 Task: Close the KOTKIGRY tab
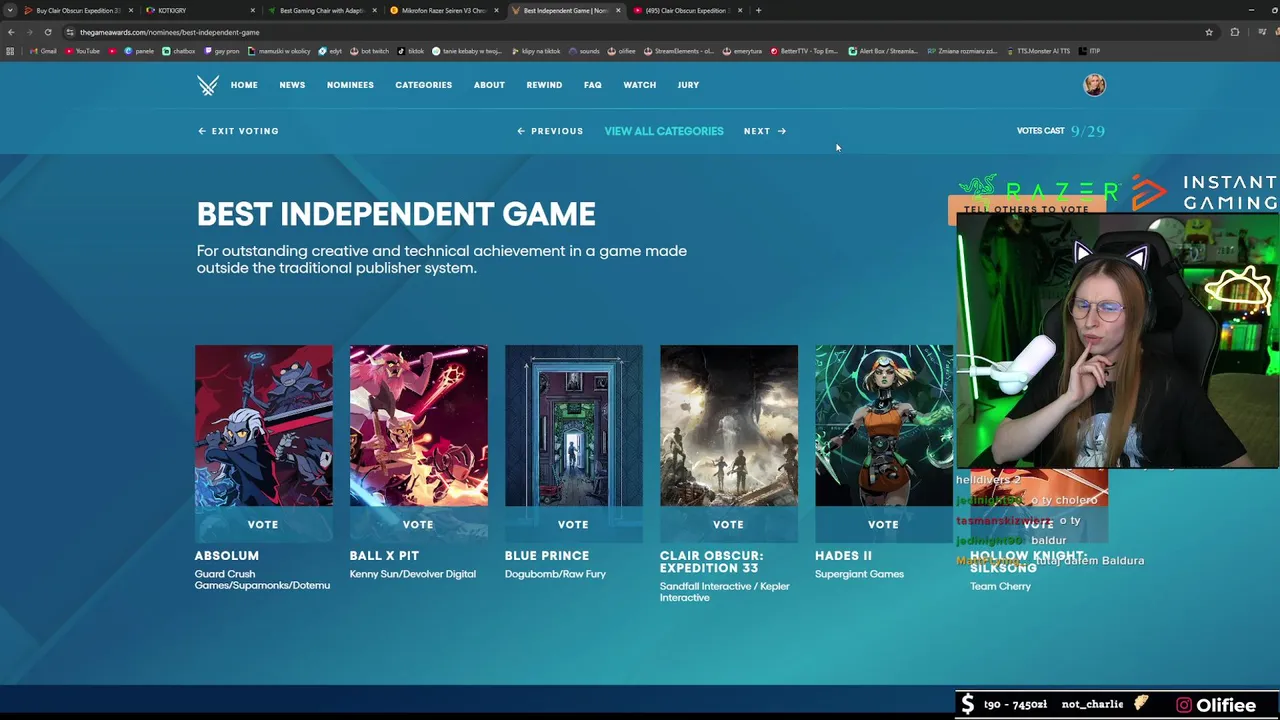252,10
